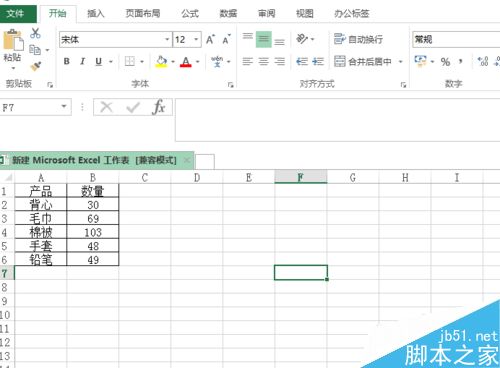Switch to the 审阅 tab
Screen dimensions: 500x368
[x=267, y=13]
